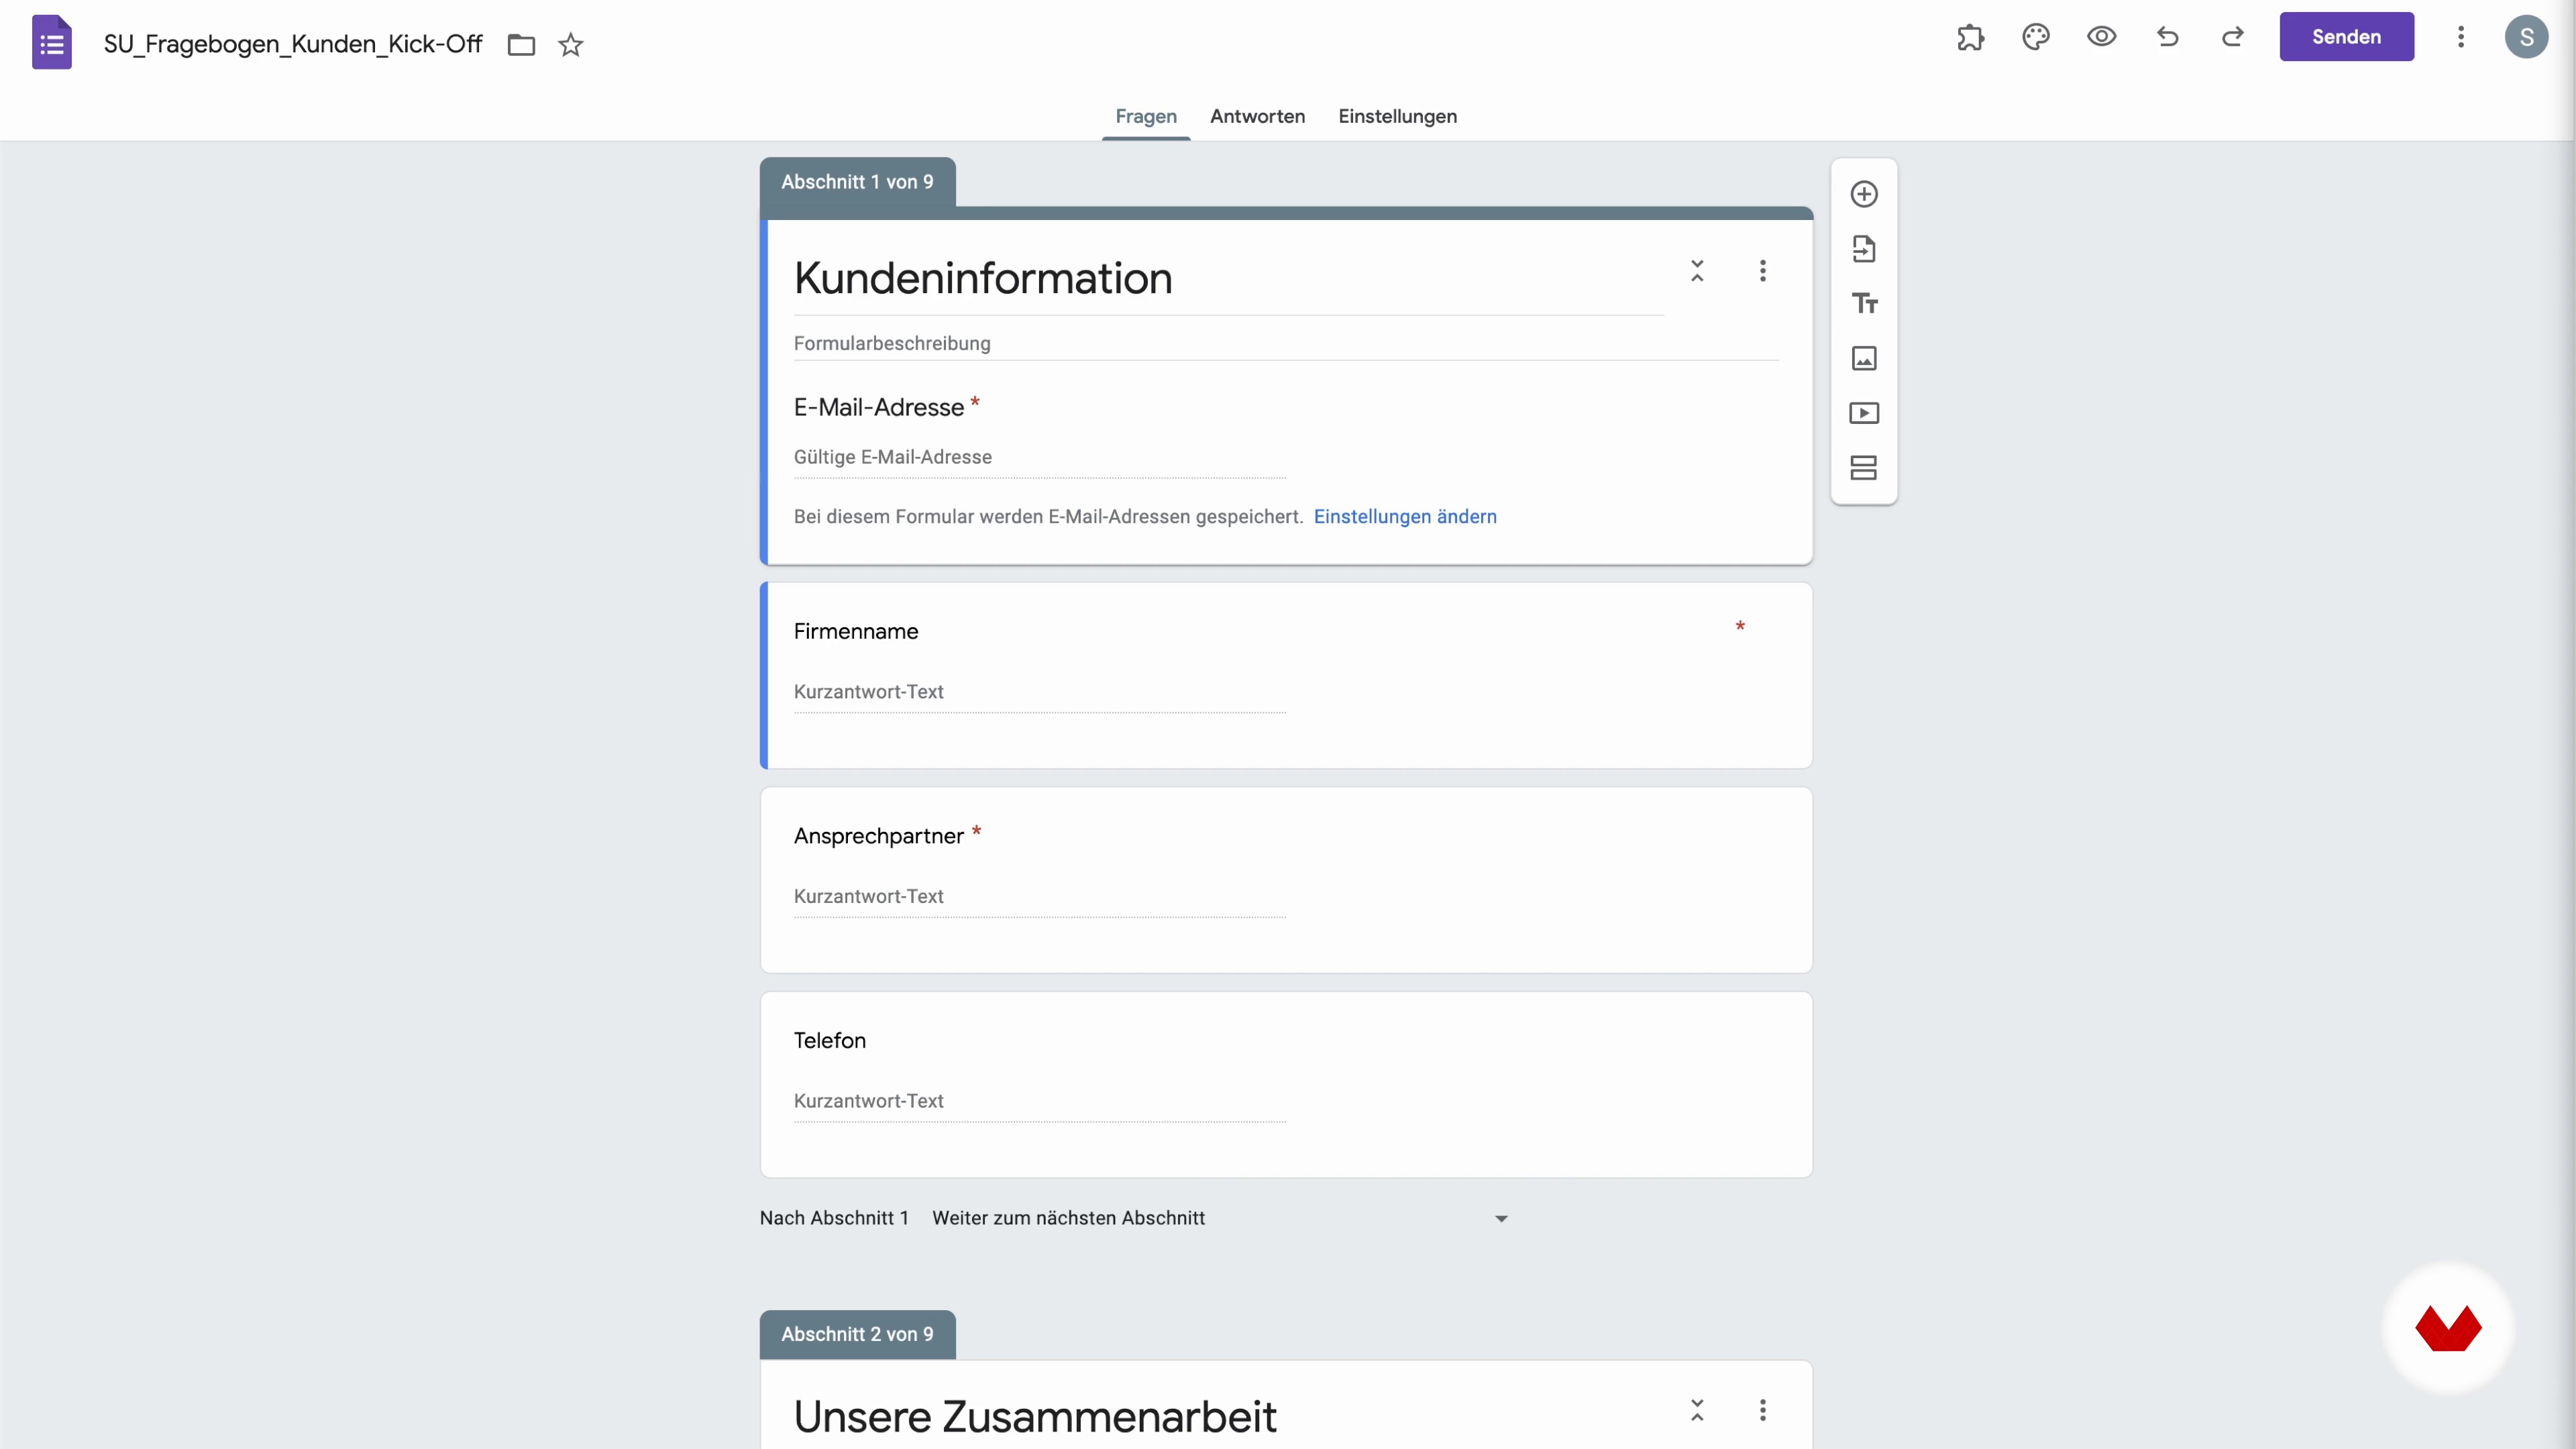Click the red floating extension button
Image resolution: width=2576 pixels, height=1449 pixels.
(2448, 1328)
